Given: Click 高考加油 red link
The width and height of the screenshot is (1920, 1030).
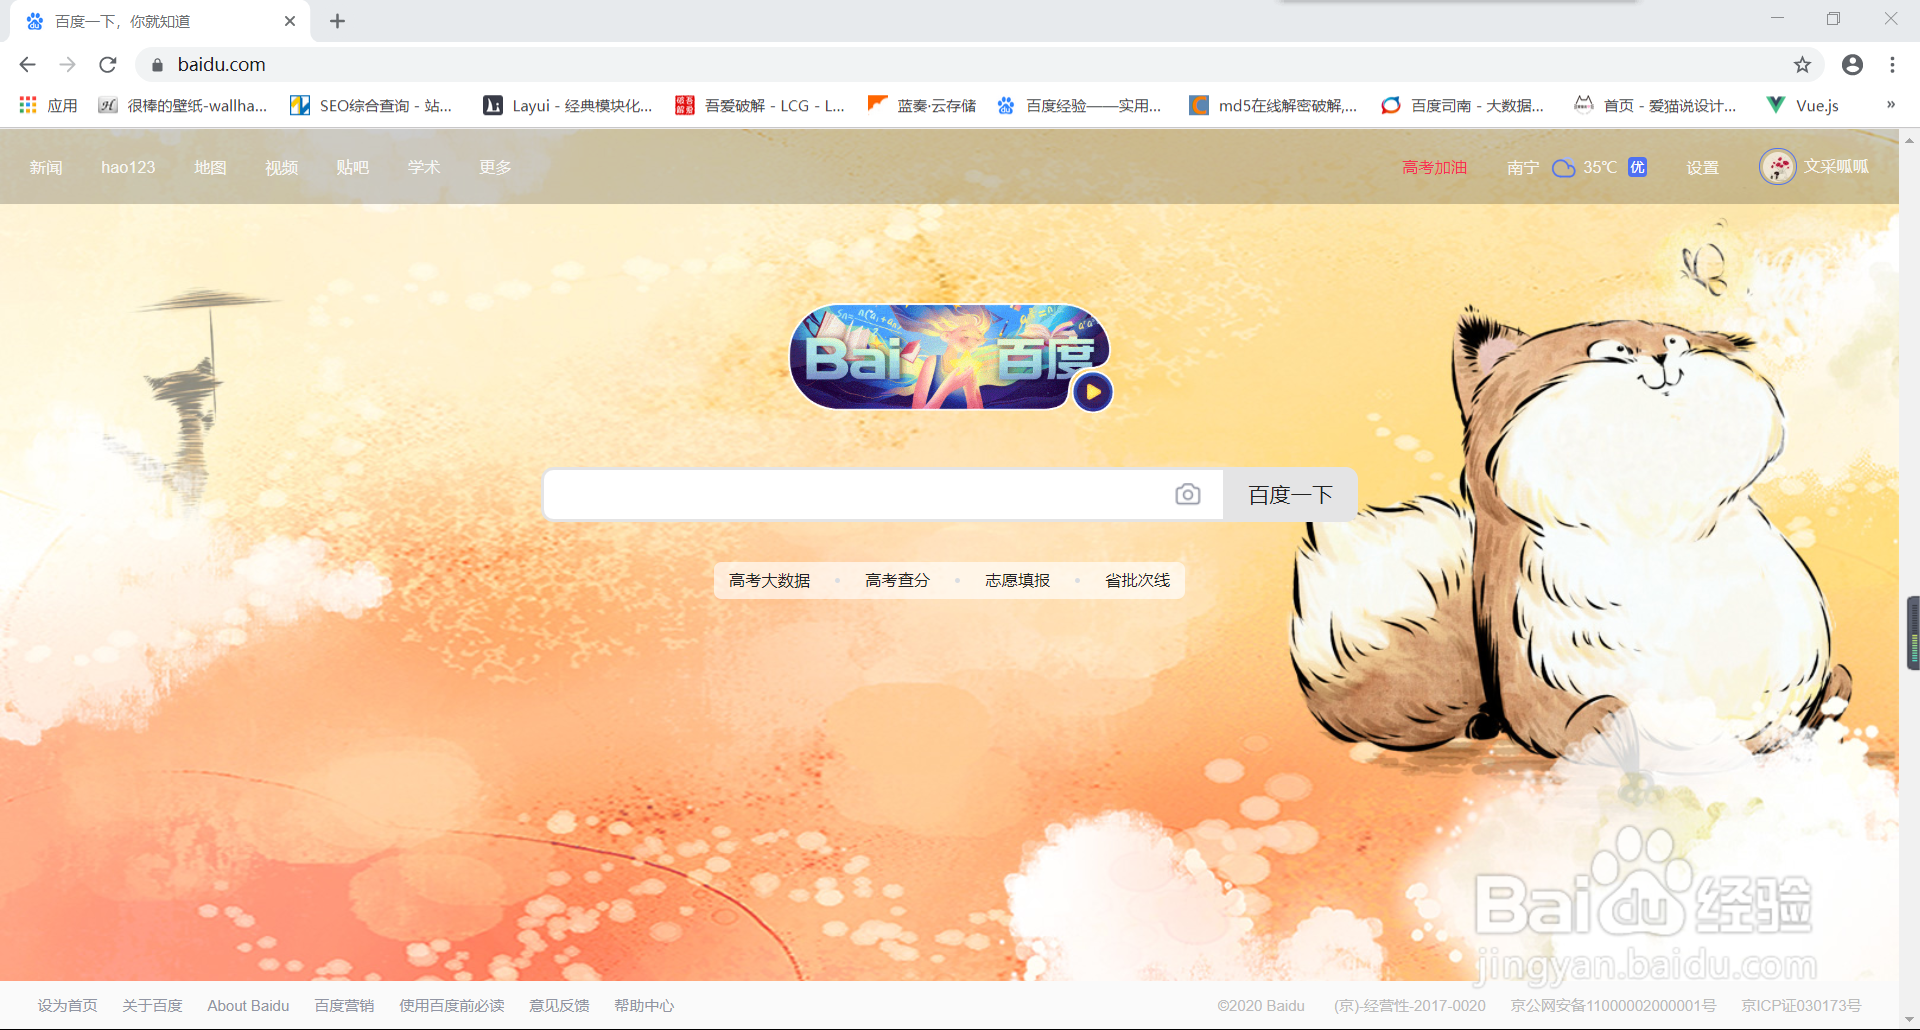Looking at the screenshot, I should (1434, 167).
